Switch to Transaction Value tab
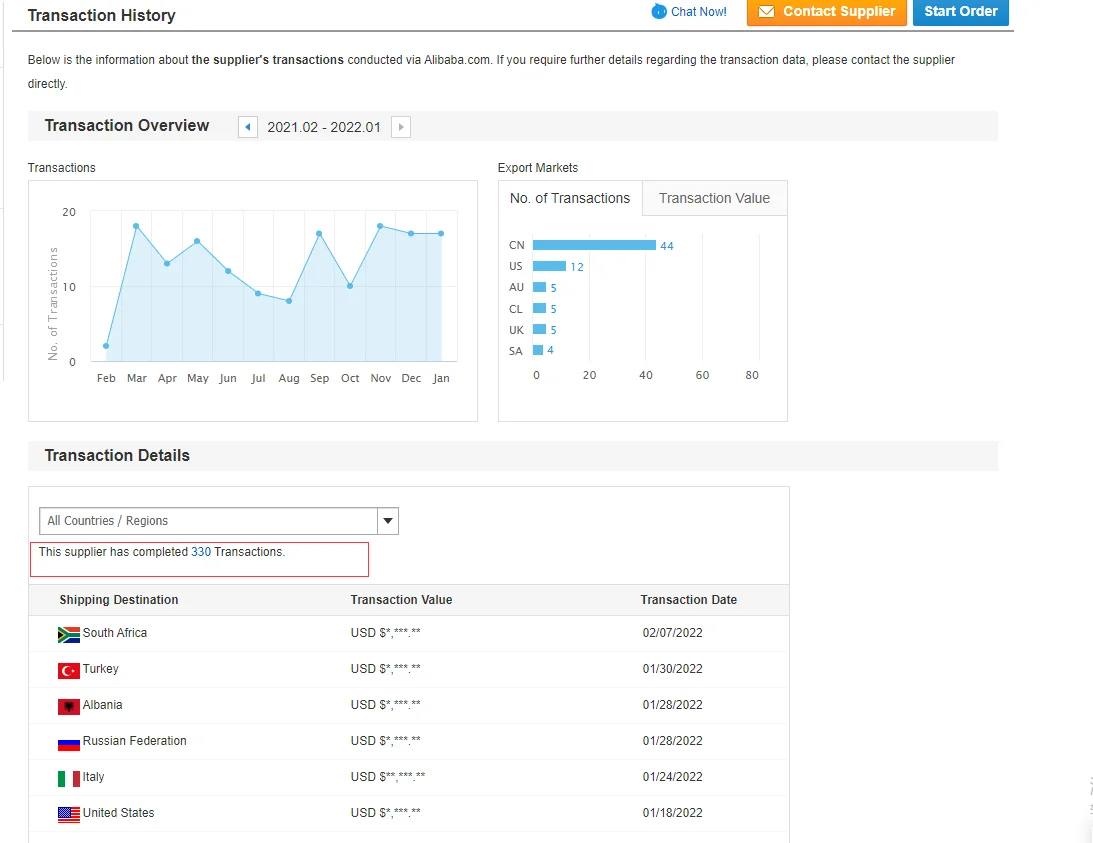 (714, 198)
